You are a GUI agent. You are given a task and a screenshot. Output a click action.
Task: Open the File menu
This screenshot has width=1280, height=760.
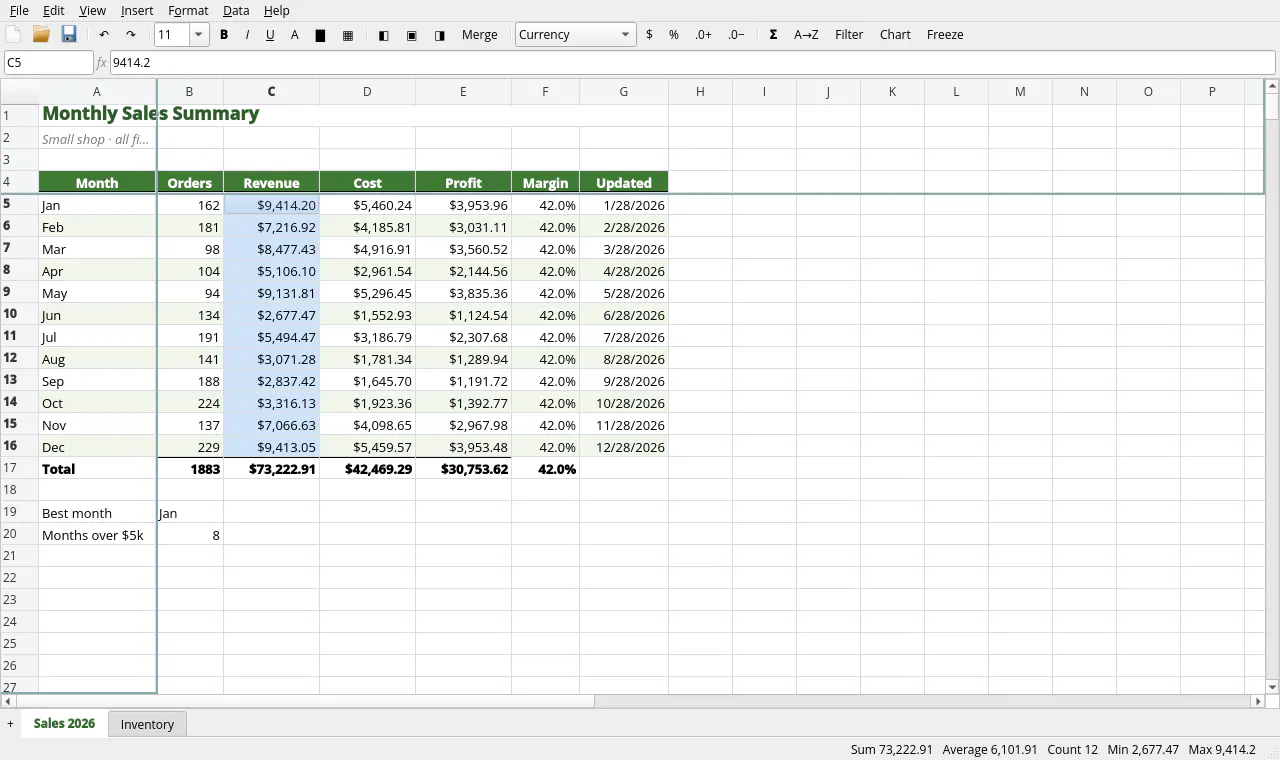click(x=19, y=10)
